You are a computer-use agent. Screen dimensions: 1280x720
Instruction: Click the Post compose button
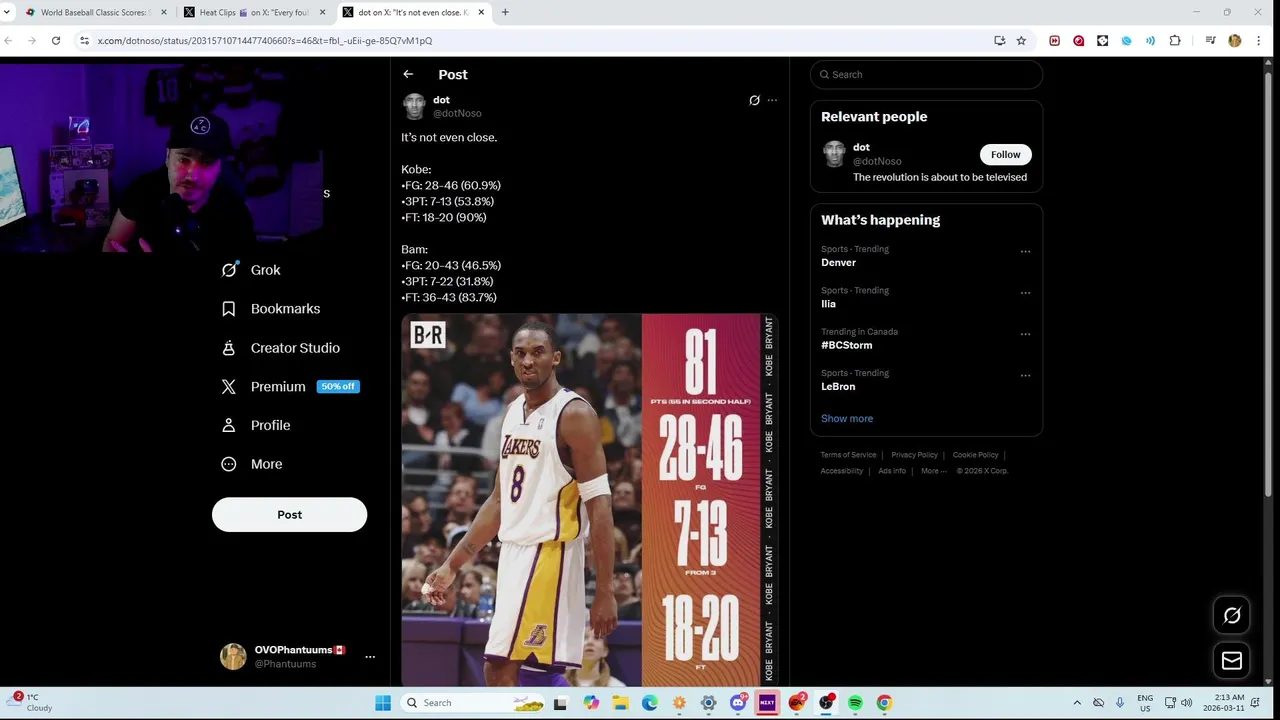pos(289,515)
